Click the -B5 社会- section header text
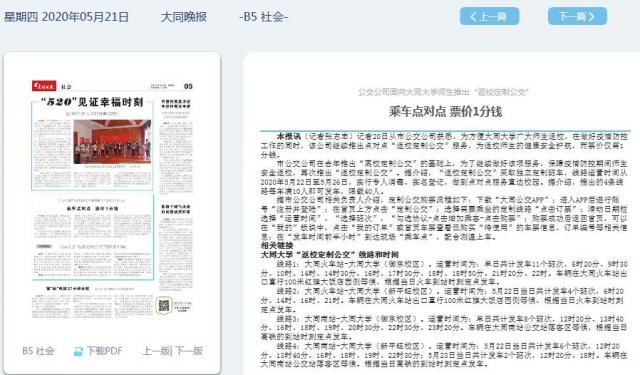This screenshot has width=640, height=375. point(264,17)
